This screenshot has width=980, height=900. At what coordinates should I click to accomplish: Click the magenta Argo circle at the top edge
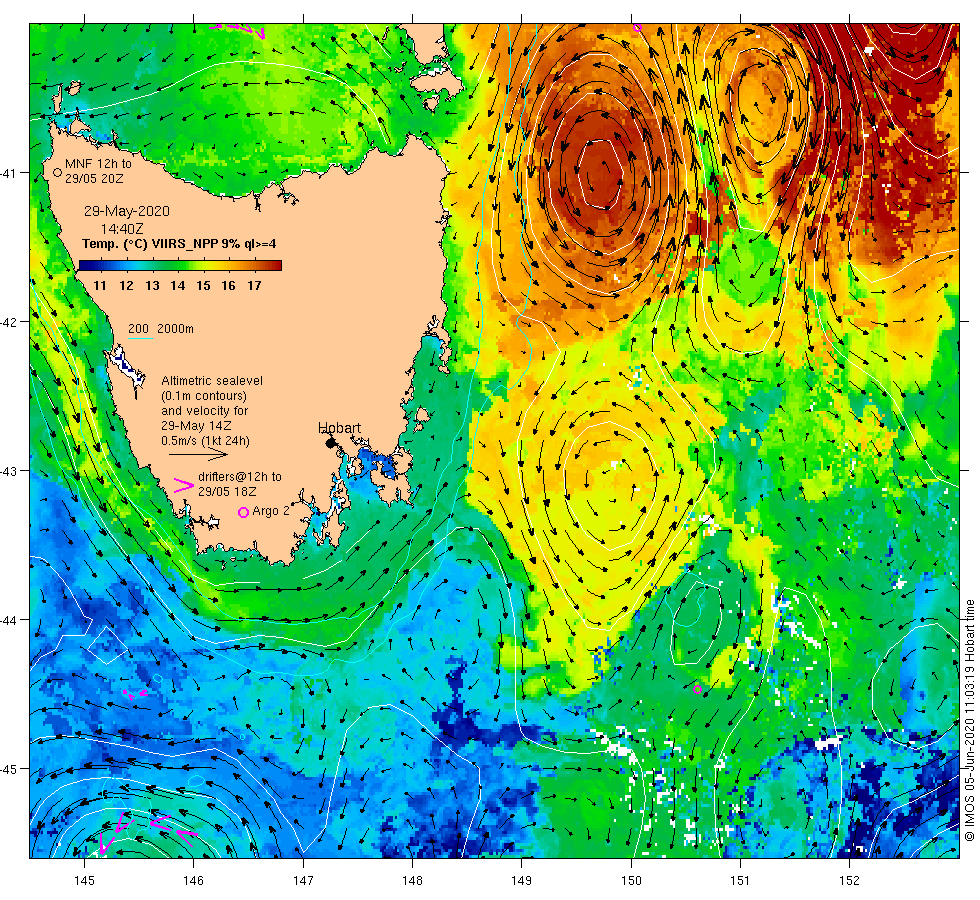[x=638, y=27]
